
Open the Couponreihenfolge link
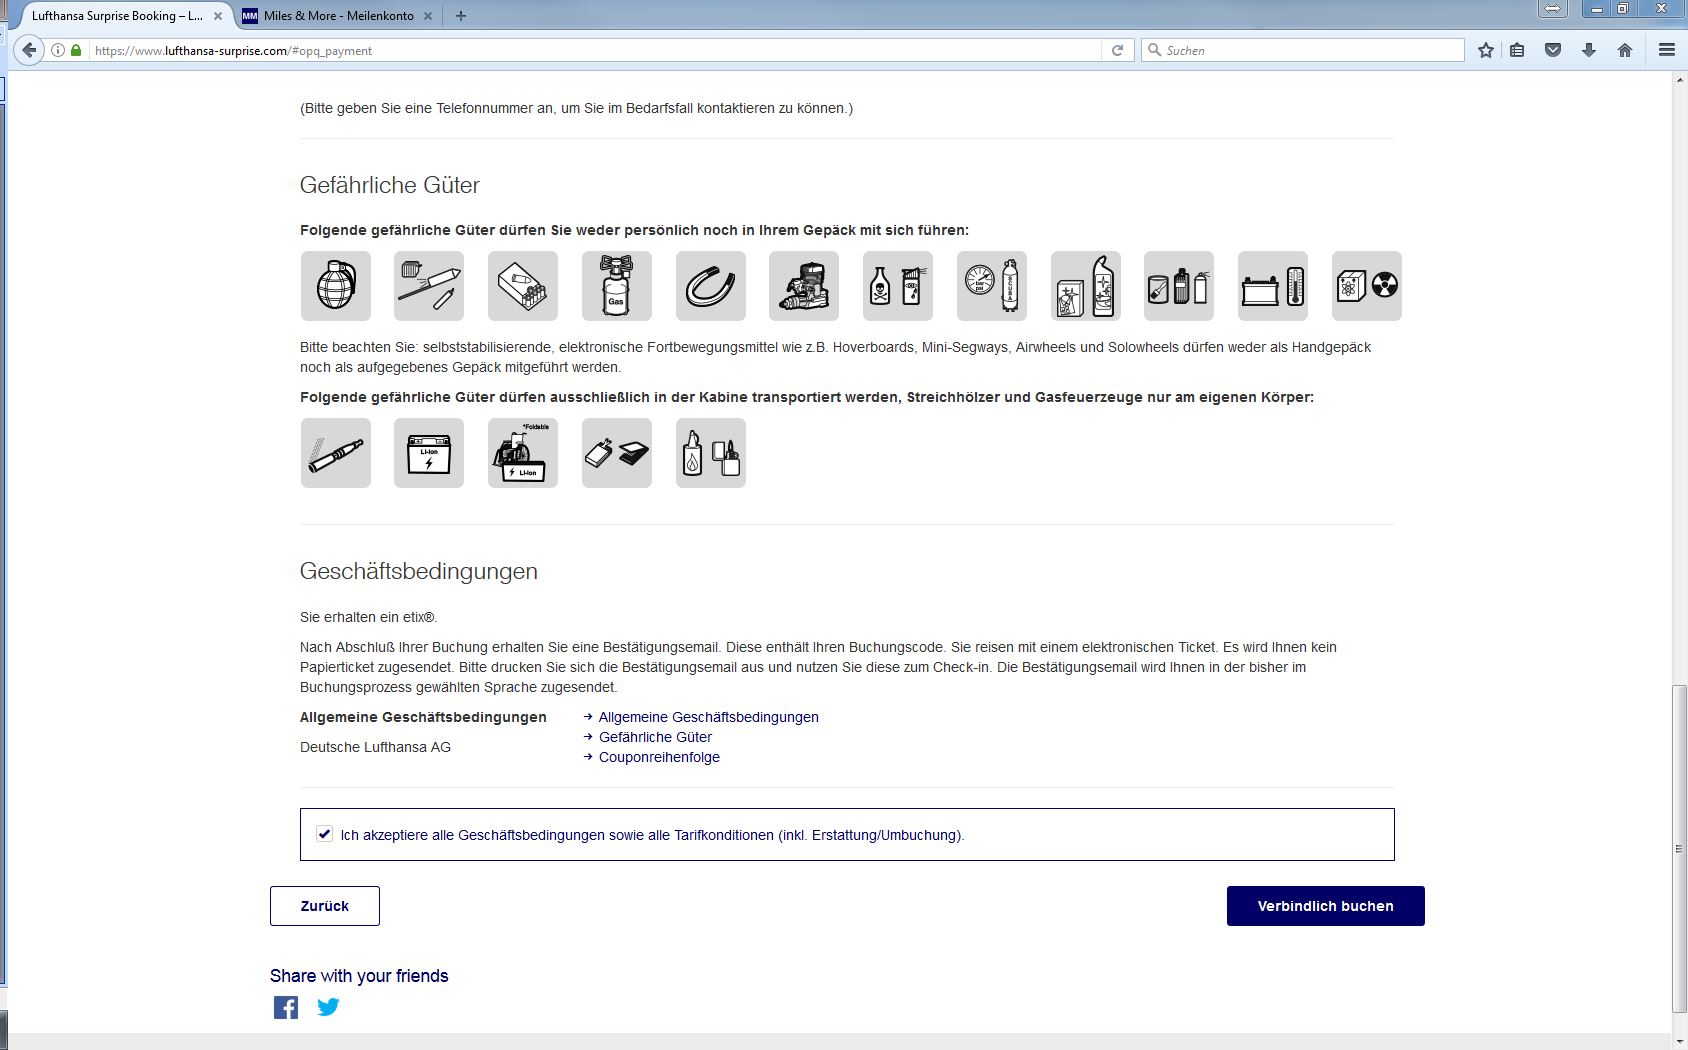point(659,757)
